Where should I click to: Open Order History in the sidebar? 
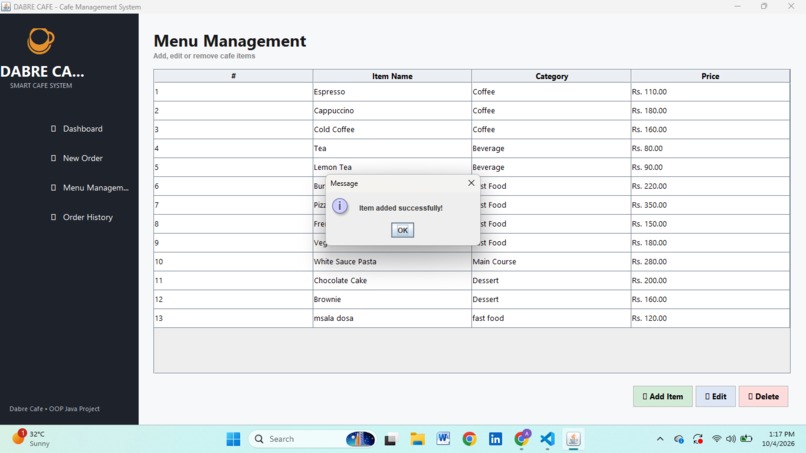pyautogui.click(x=82, y=217)
